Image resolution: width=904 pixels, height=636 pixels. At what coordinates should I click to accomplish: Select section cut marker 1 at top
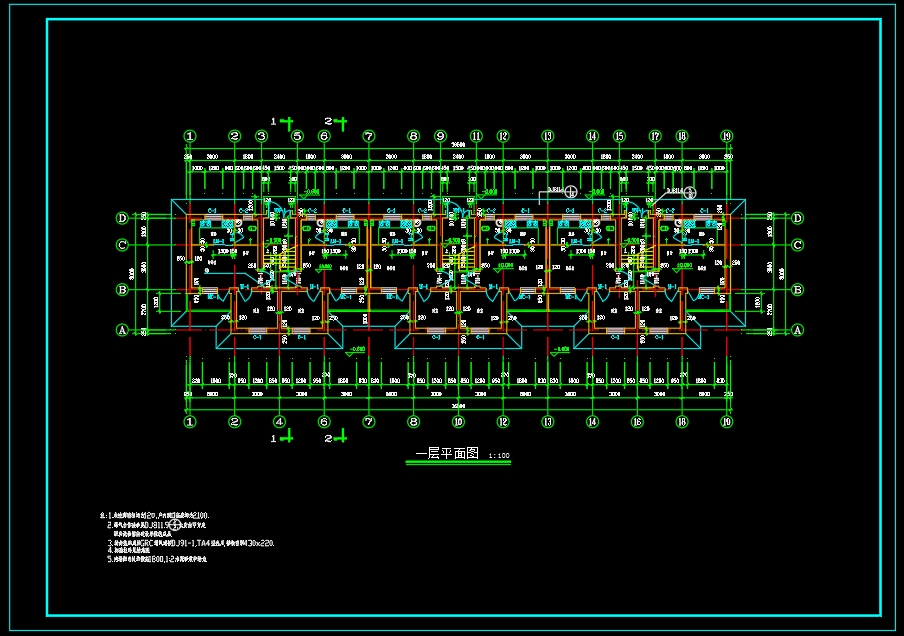coord(284,123)
